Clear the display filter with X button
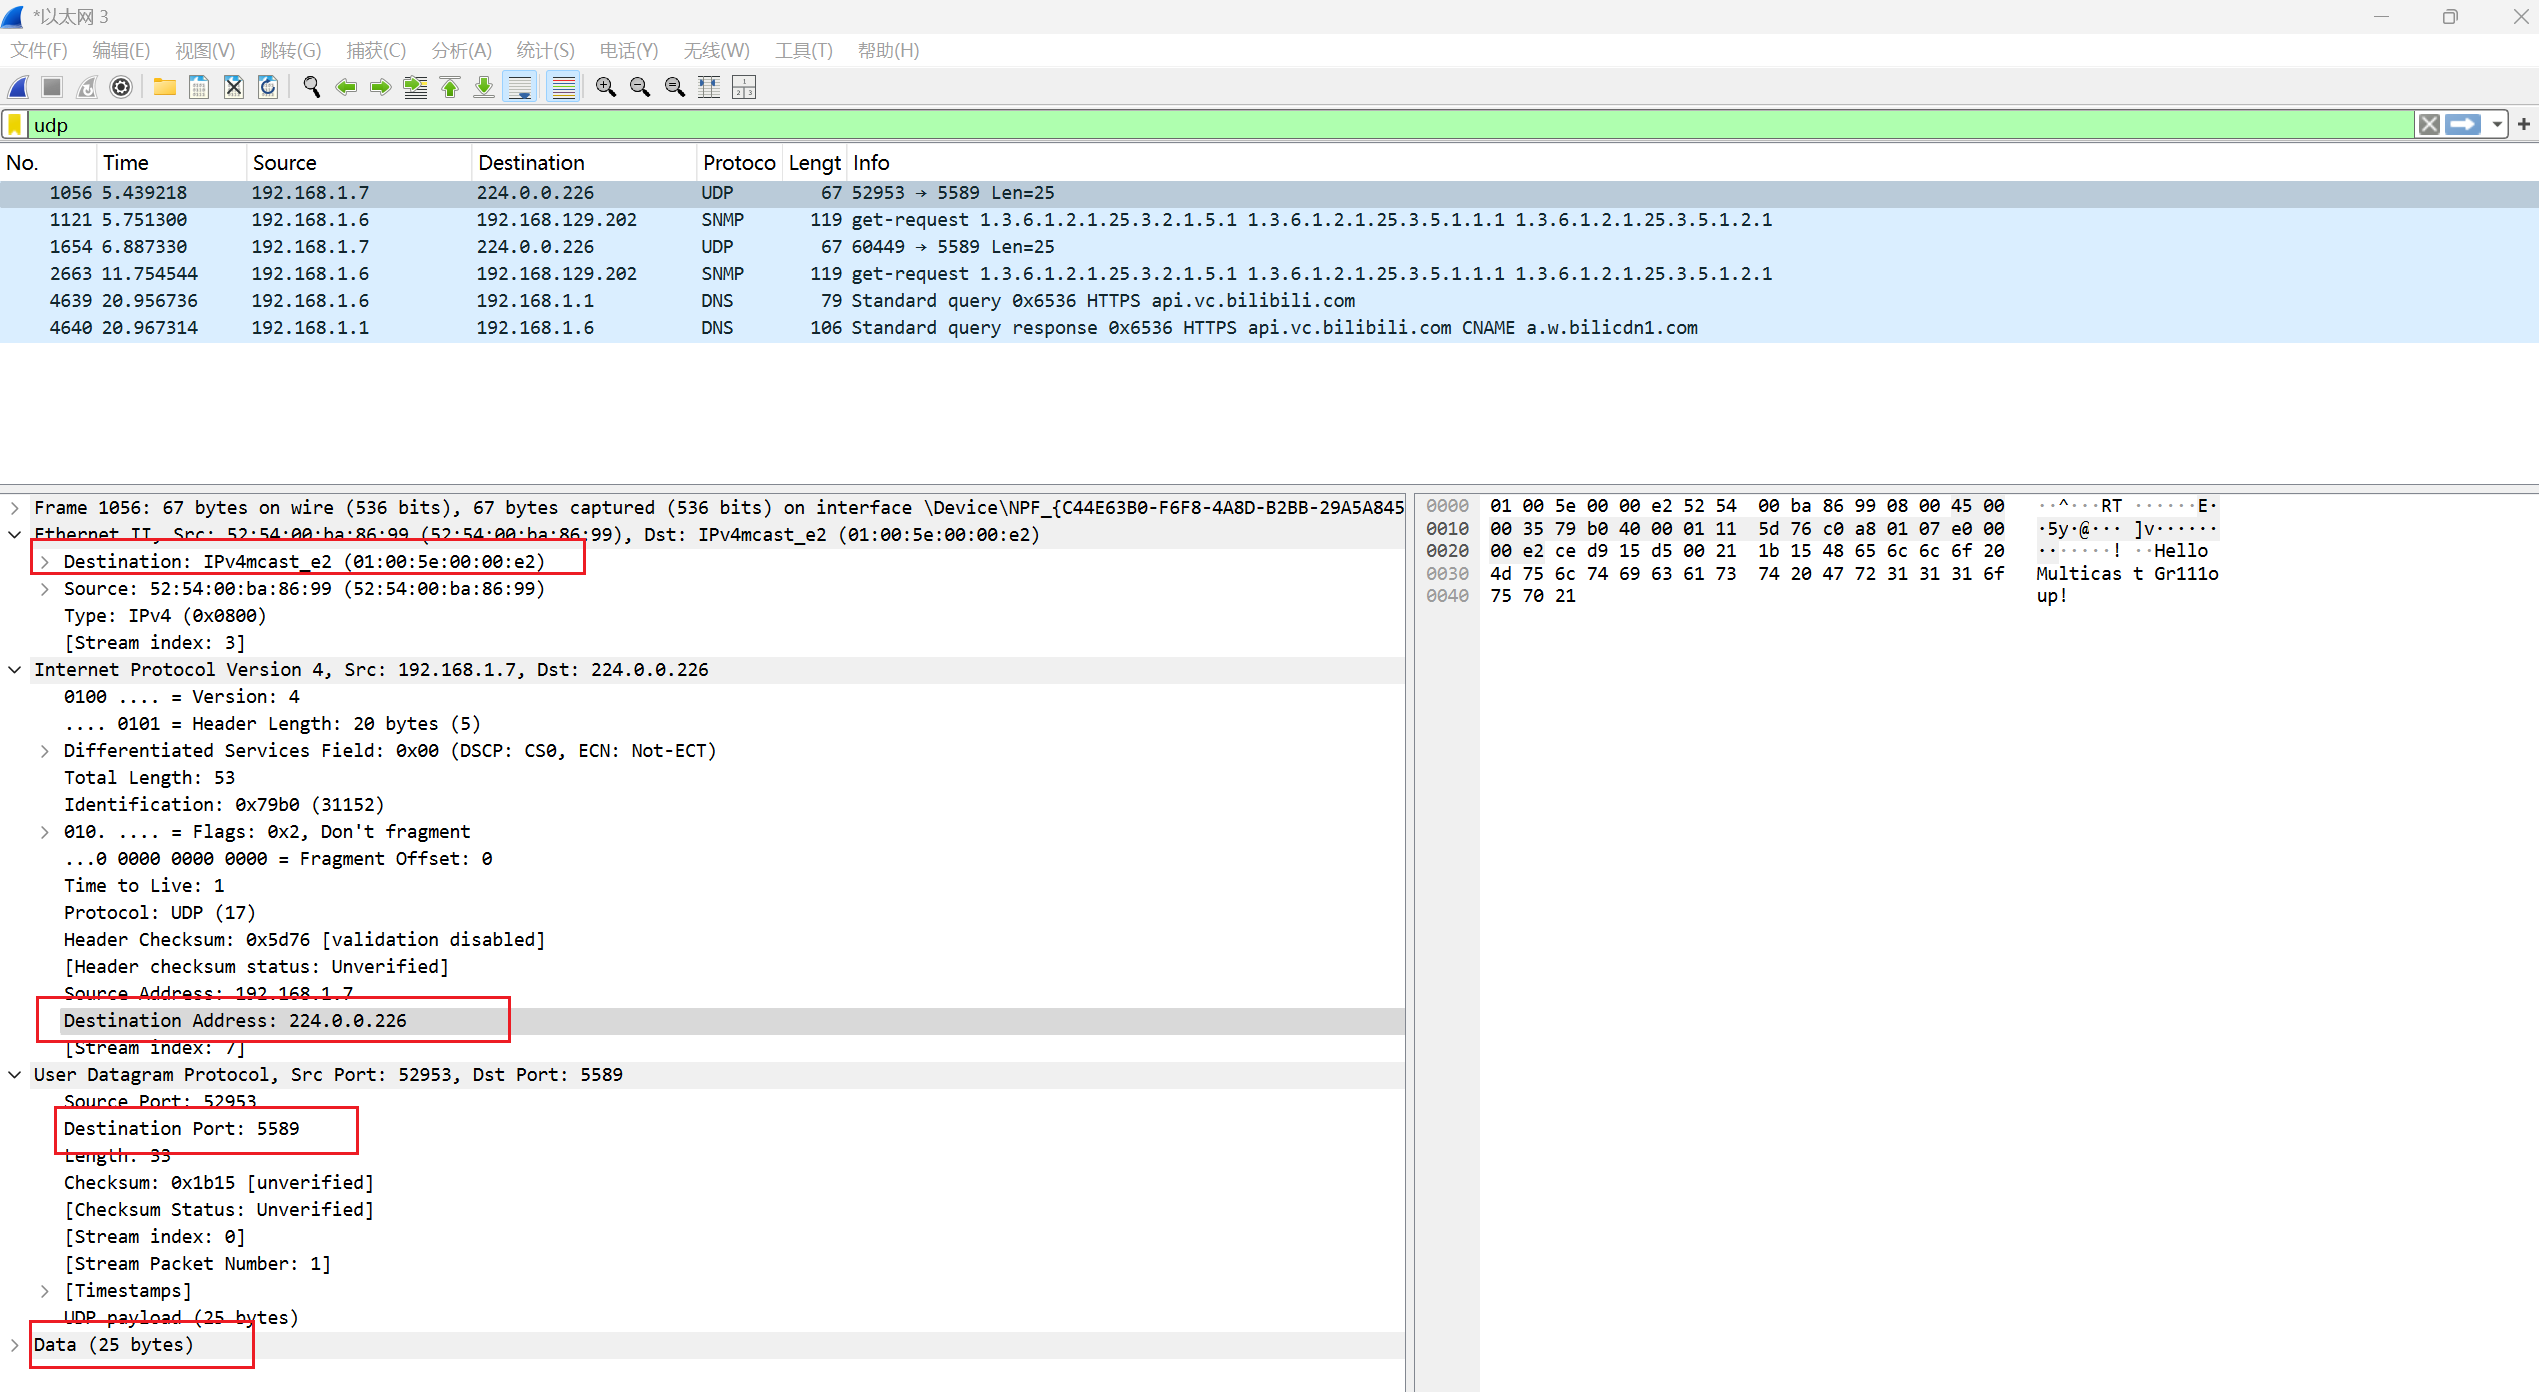The height and width of the screenshot is (1392, 2539). click(x=2429, y=124)
